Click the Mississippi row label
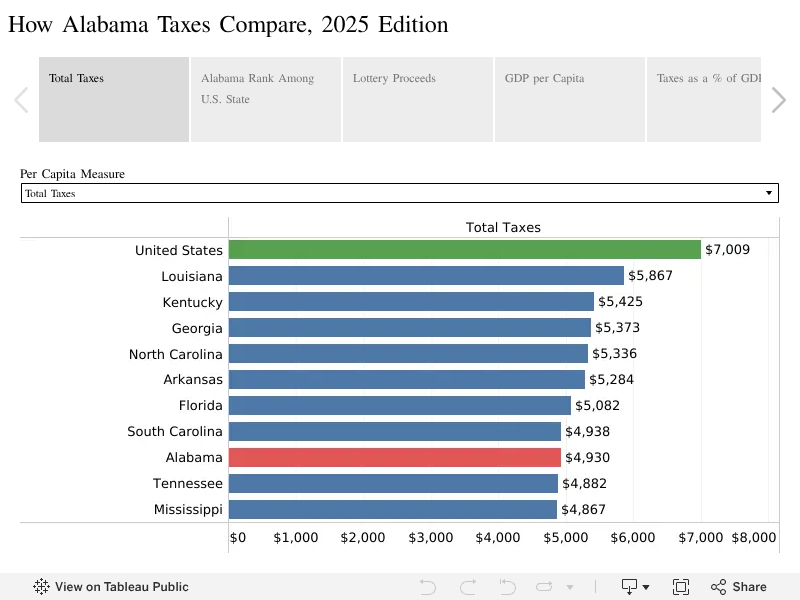Viewport: 800px width, 600px height. 188,509
